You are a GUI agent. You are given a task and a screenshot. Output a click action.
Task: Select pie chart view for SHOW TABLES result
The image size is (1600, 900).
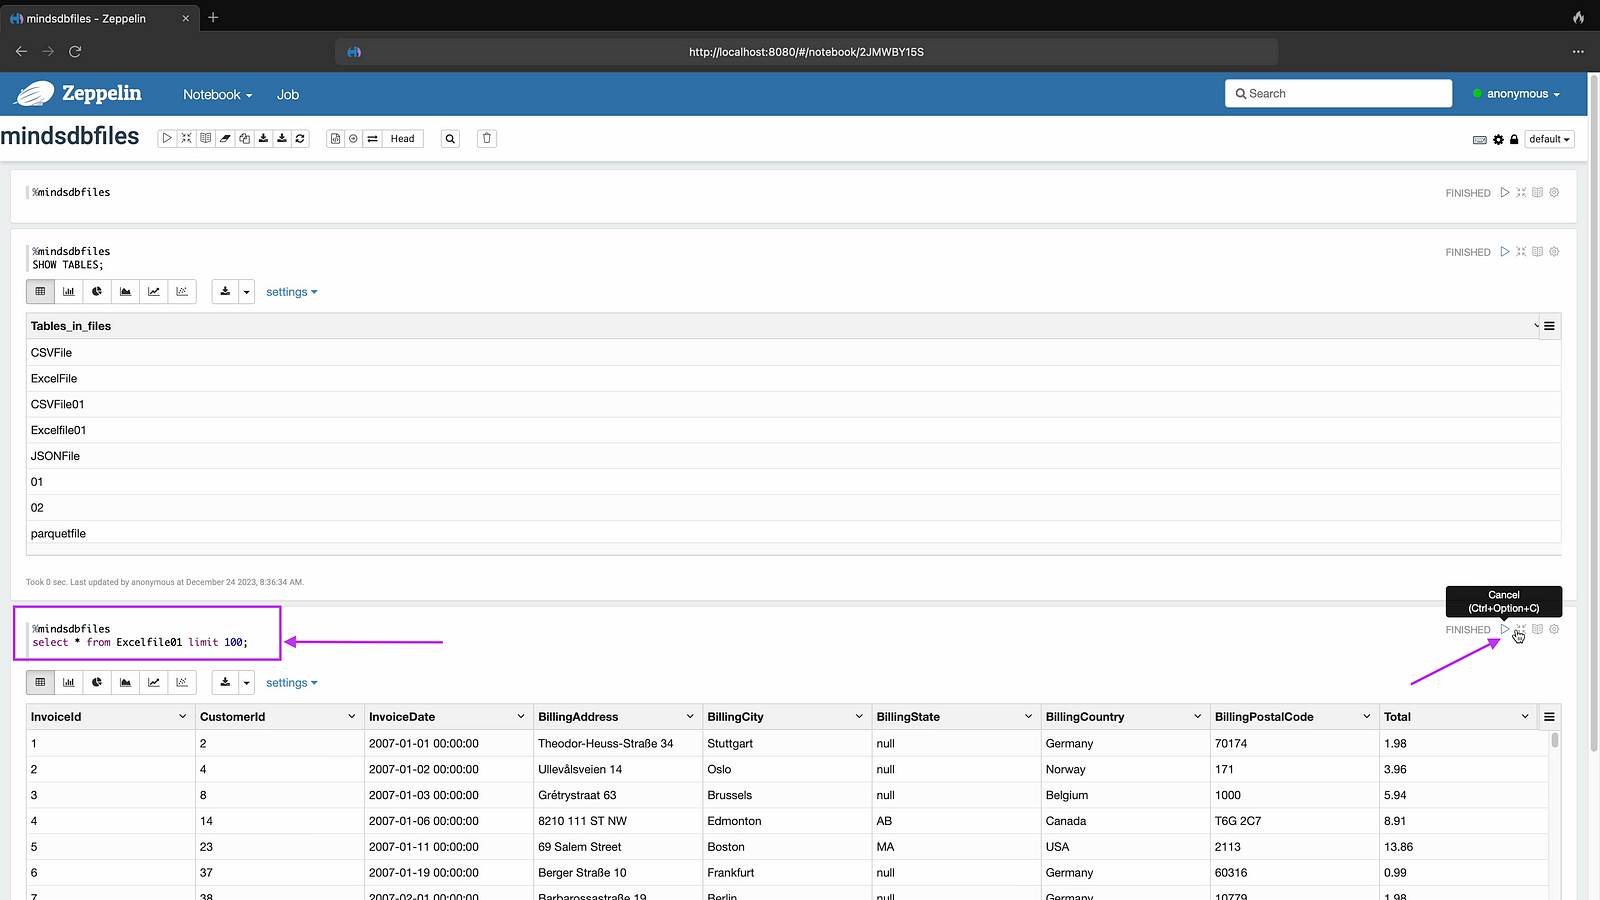click(x=97, y=292)
